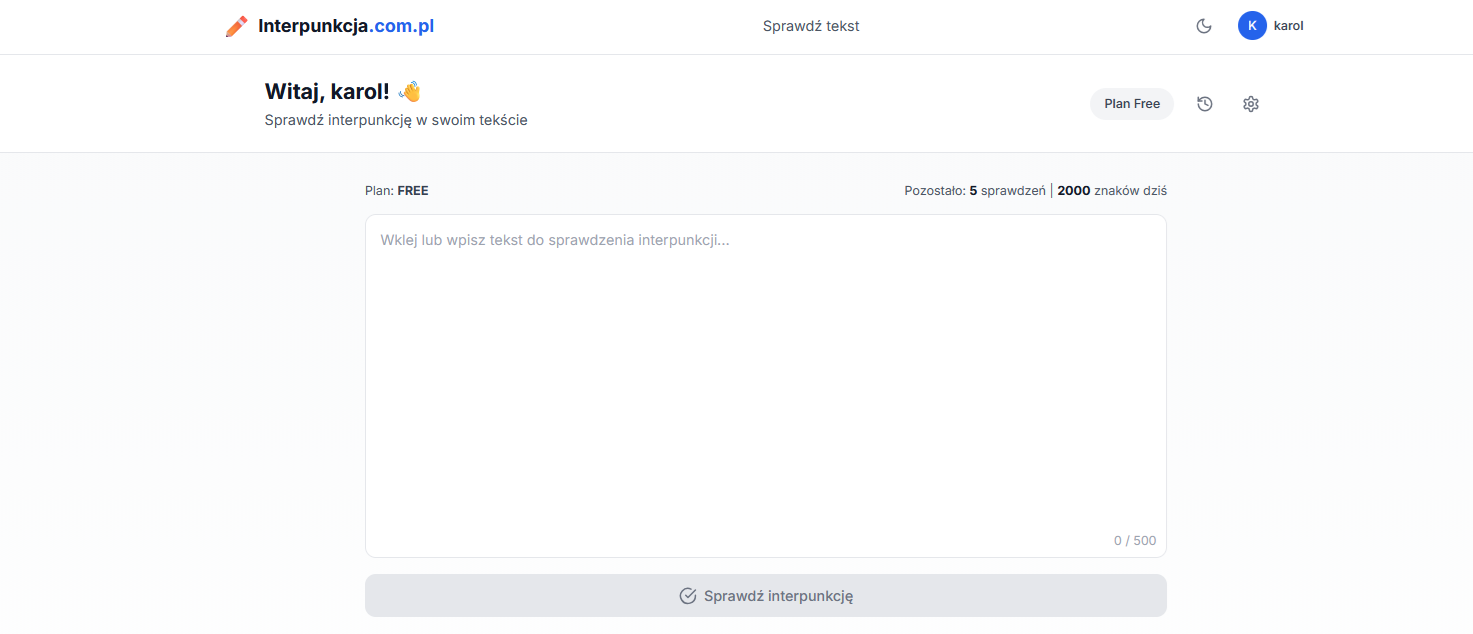1473x634 pixels.
Task: Click the blue .com.pl part of the logo
Action: click(x=402, y=26)
